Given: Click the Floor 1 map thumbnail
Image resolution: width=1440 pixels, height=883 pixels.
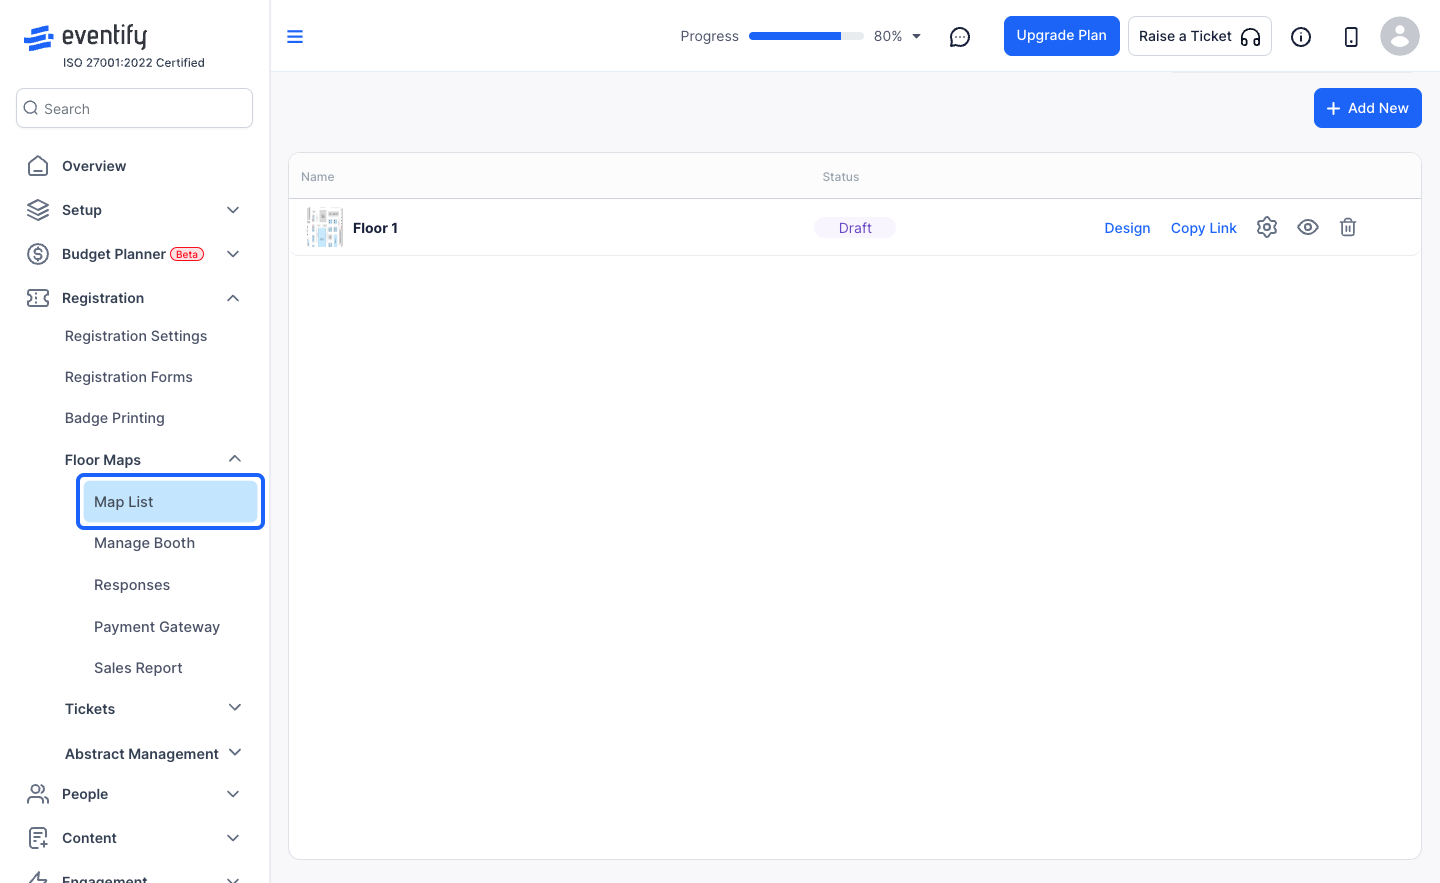Looking at the screenshot, I should 325,228.
